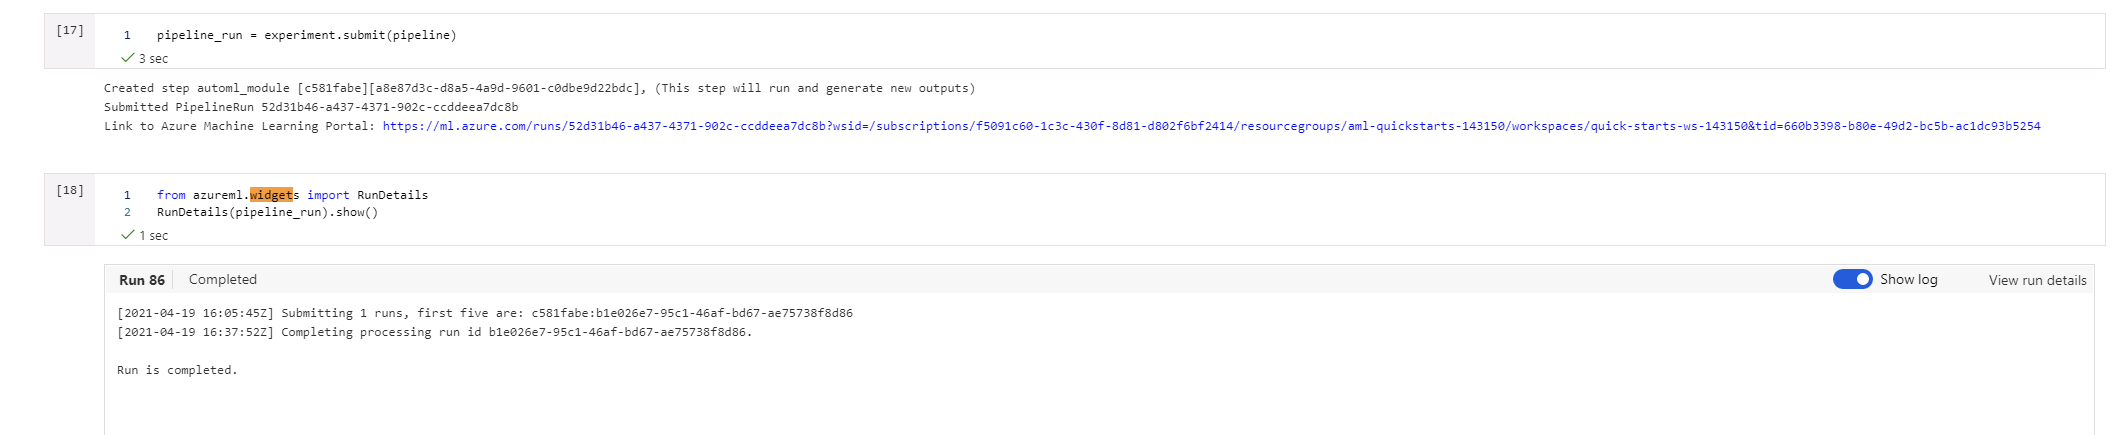Open the Azure Machine Learning Portal URL
The height and width of the screenshot is (435, 2116).
tap(1211, 126)
